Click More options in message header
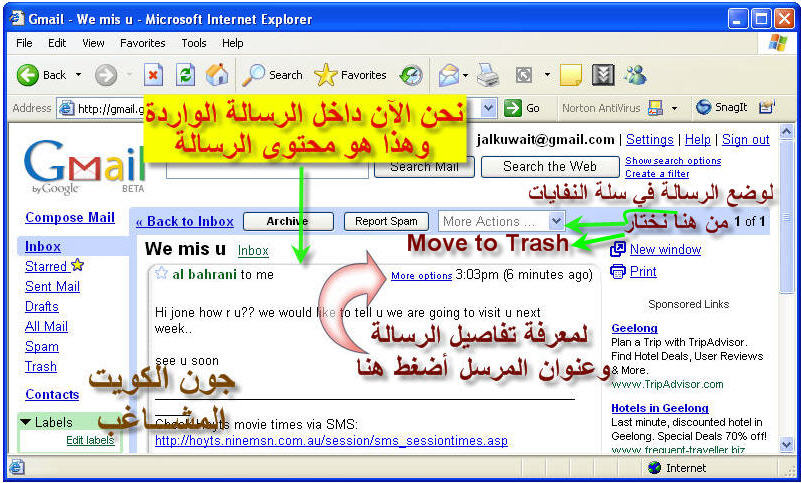The width and height of the screenshot is (801, 483). point(421,276)
